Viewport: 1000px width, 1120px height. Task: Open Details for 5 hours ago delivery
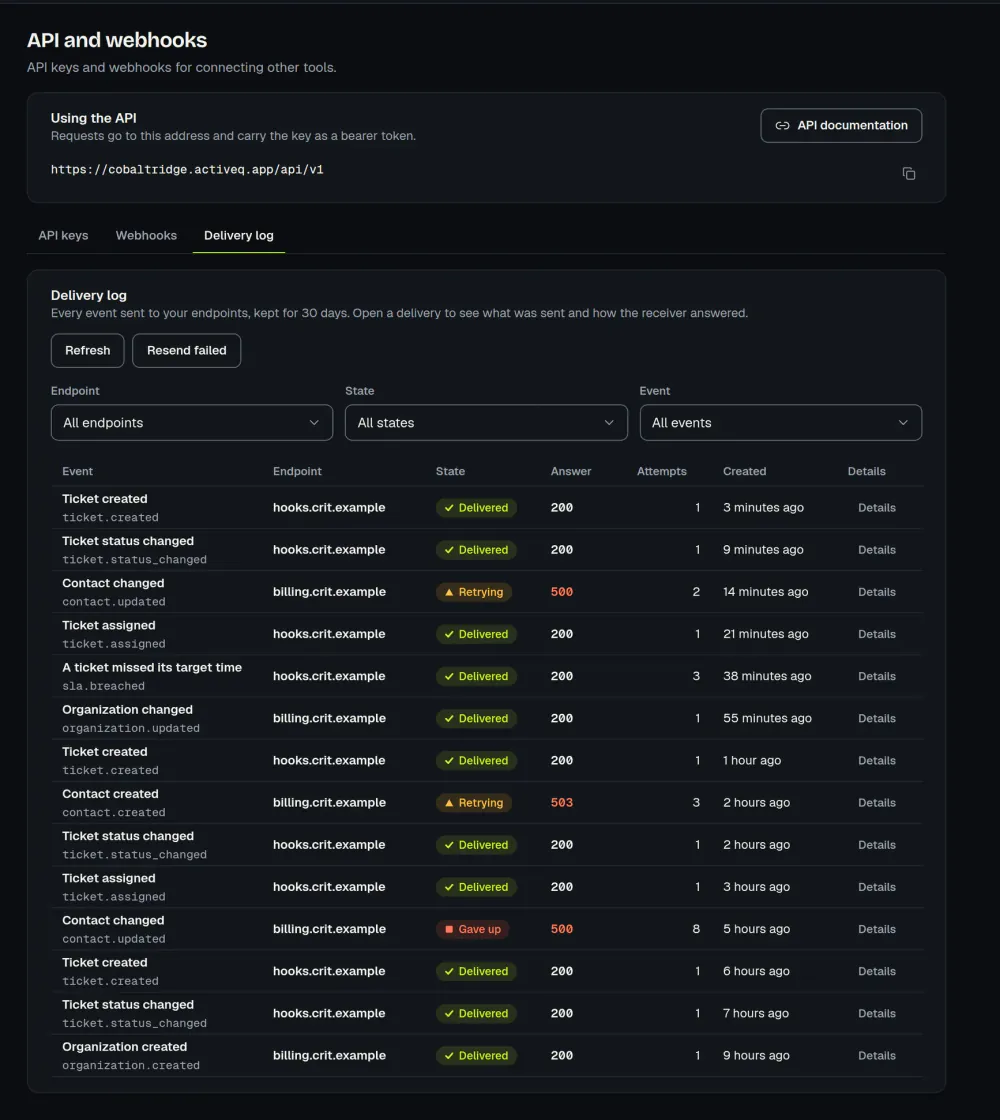point(876,929)
